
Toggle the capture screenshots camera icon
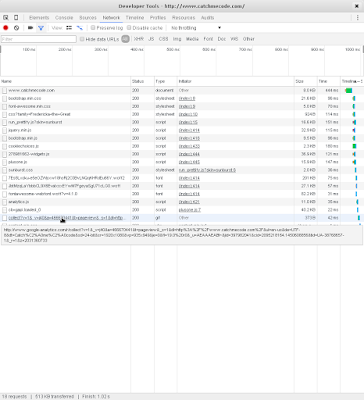pos(30,28)
